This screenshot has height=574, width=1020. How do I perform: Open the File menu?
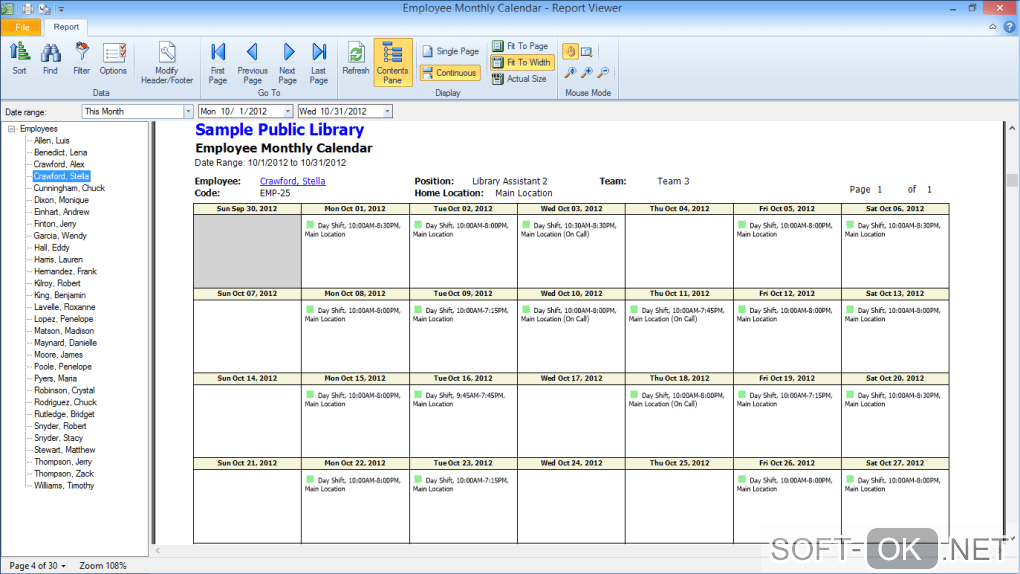pyautogui.click(x=22, y=27)
